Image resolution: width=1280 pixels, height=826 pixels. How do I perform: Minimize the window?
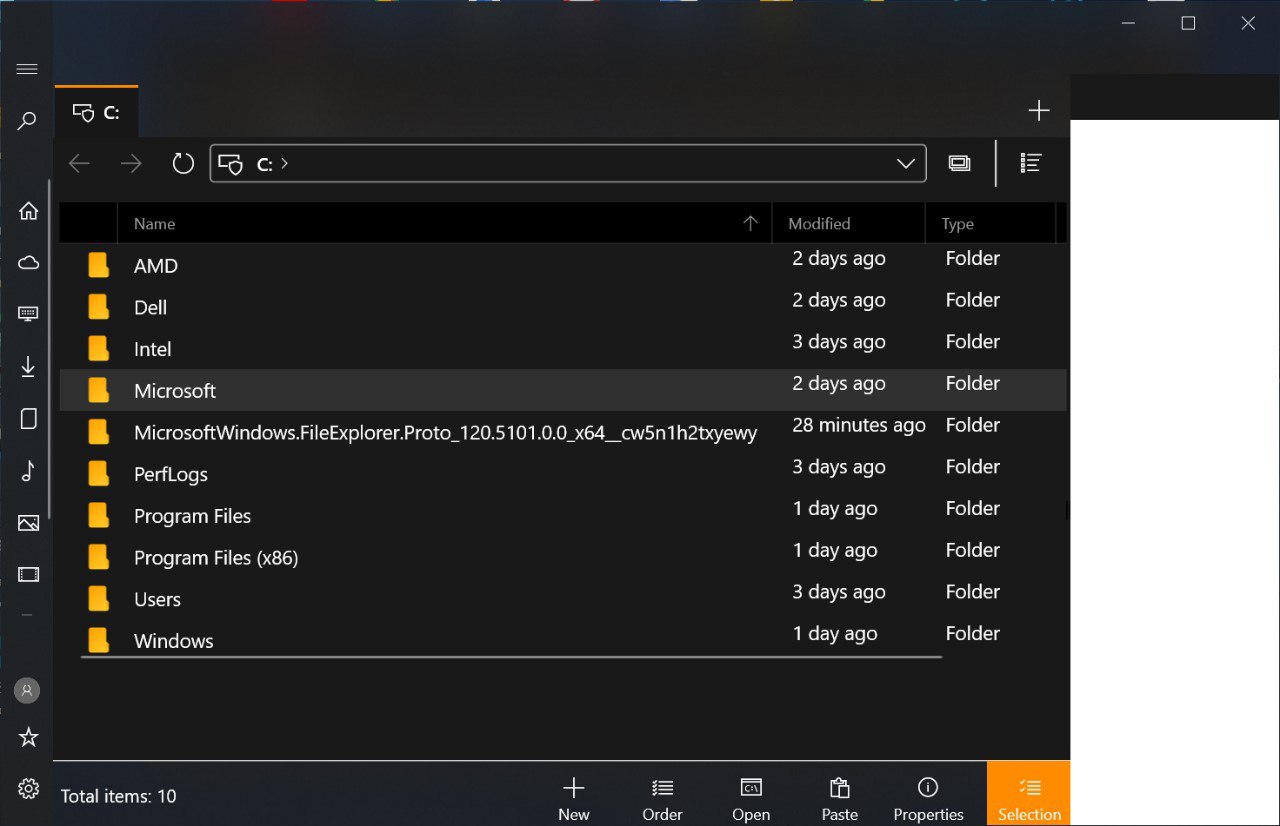point(1128,23)
